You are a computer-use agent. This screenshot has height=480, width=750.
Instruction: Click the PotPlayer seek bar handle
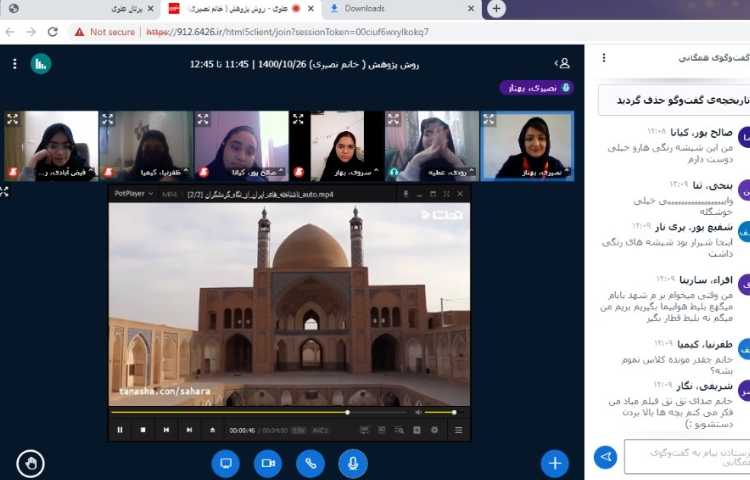pyautogui.click(x=348, y=412)
